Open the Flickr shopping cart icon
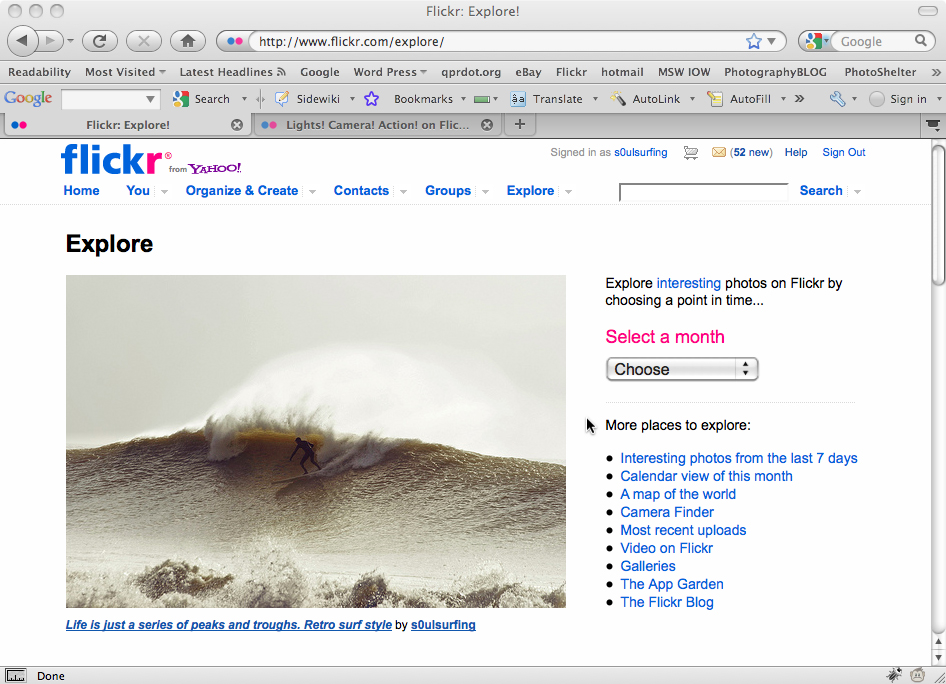Image resolution: width=946 pixels, height=684 pixels. pos(691,153)
